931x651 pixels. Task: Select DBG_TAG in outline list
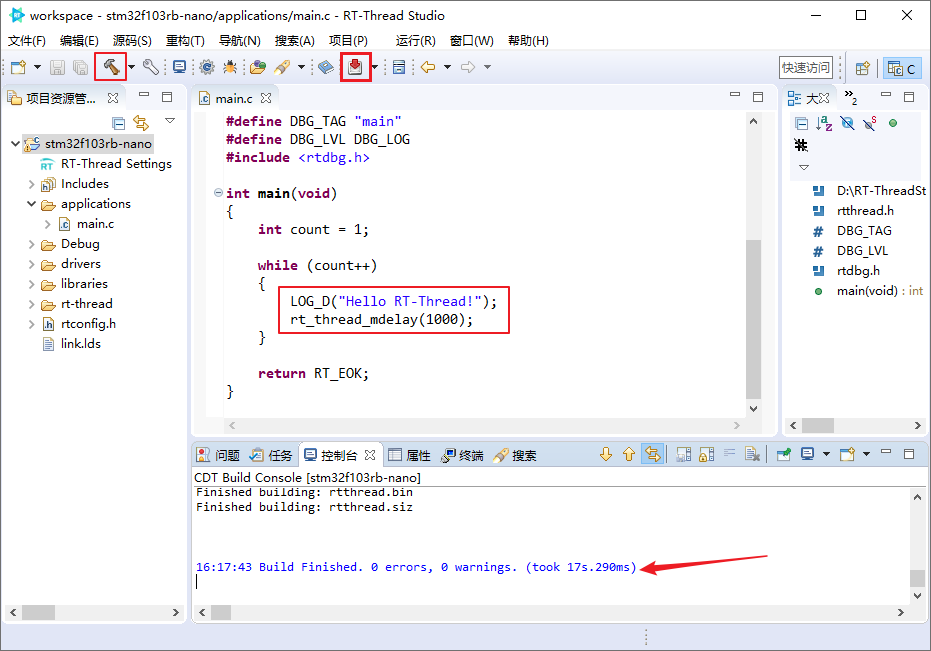pyautogui.click(x=864, y=231)
